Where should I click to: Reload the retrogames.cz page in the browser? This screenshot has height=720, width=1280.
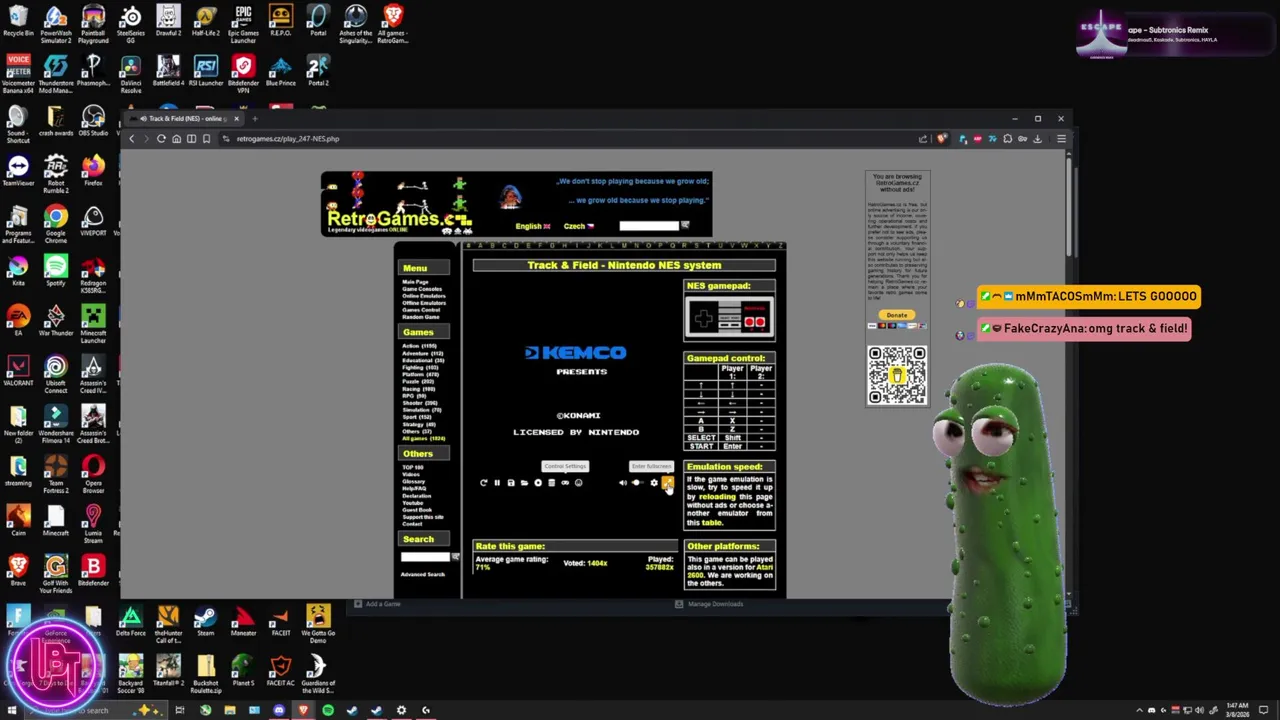161,139
